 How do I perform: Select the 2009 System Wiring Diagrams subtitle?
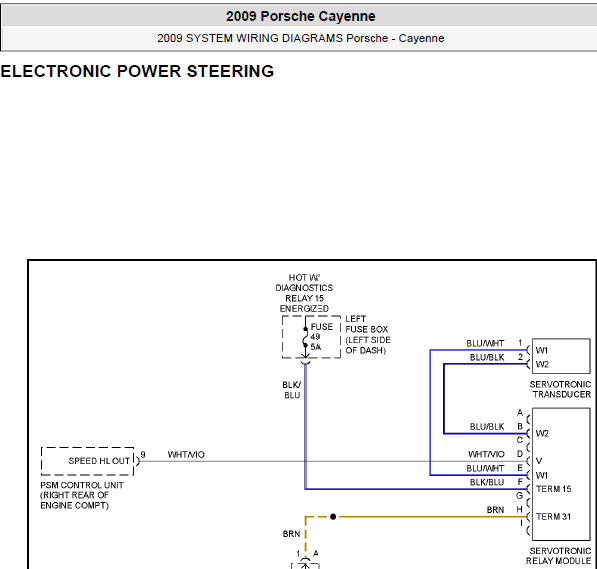click(x=300, y=38)
